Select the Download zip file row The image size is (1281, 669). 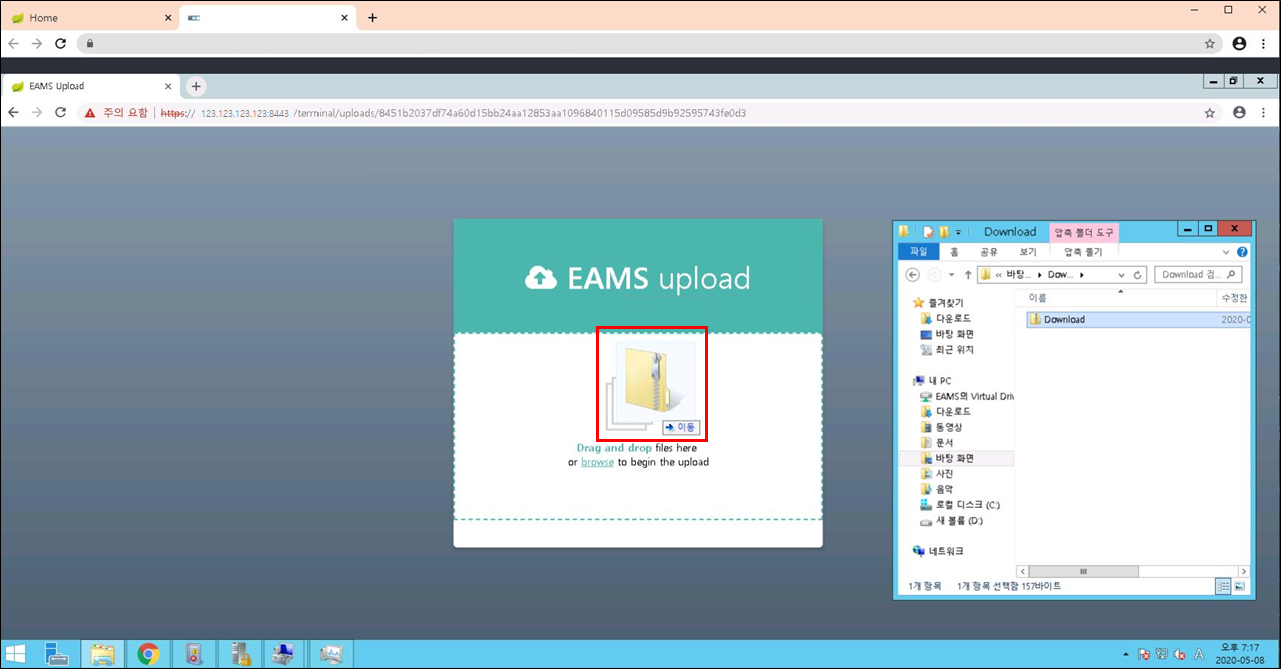(1136, 320)
